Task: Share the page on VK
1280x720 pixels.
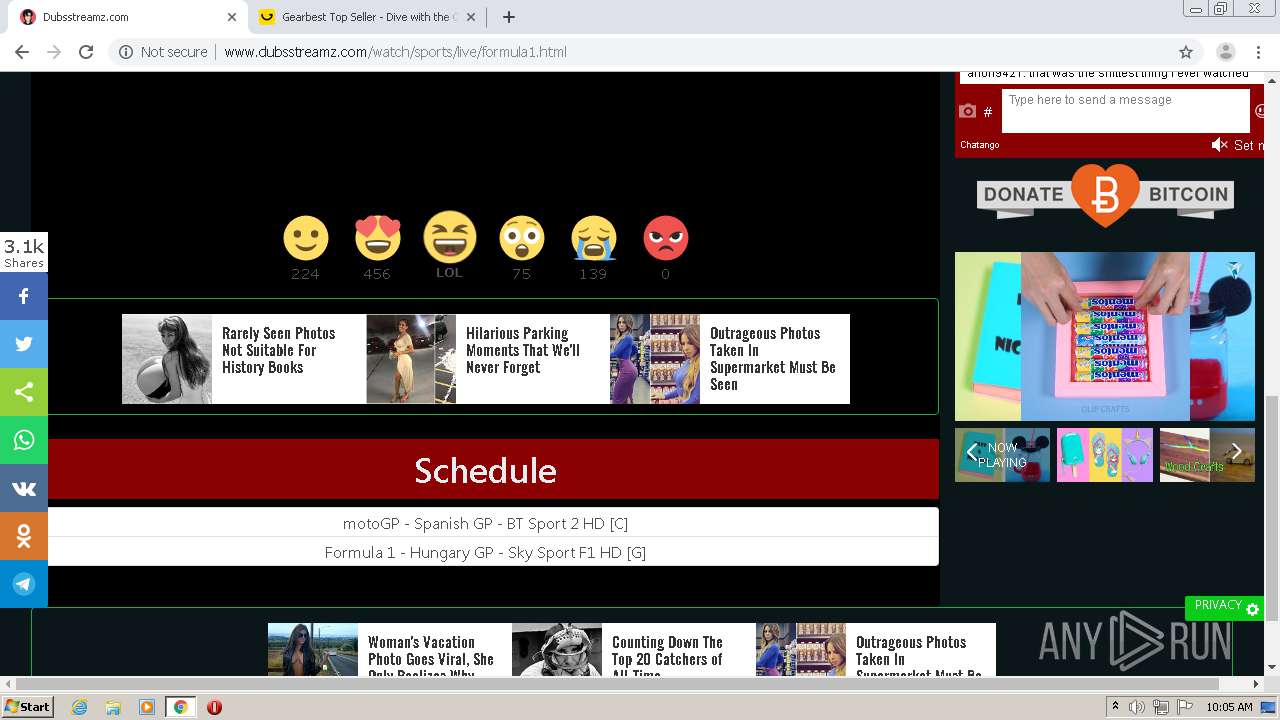Action: (24, 488)
